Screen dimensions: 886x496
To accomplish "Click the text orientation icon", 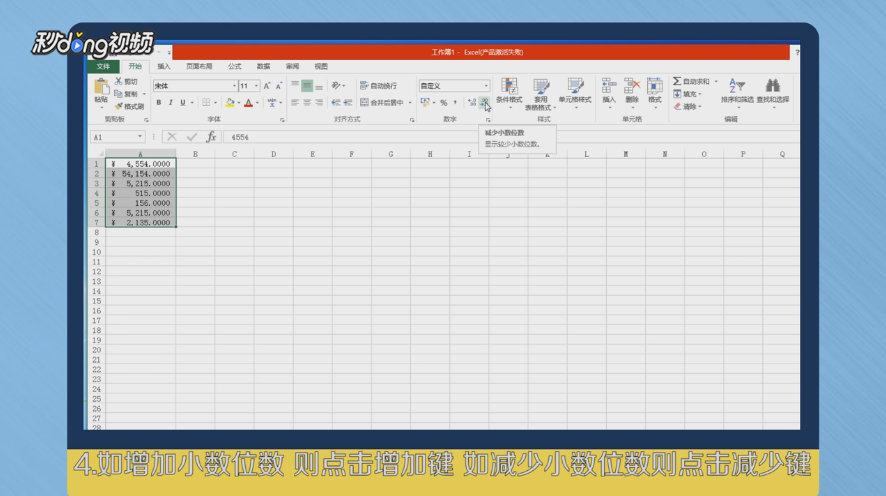I will [336, 85].
